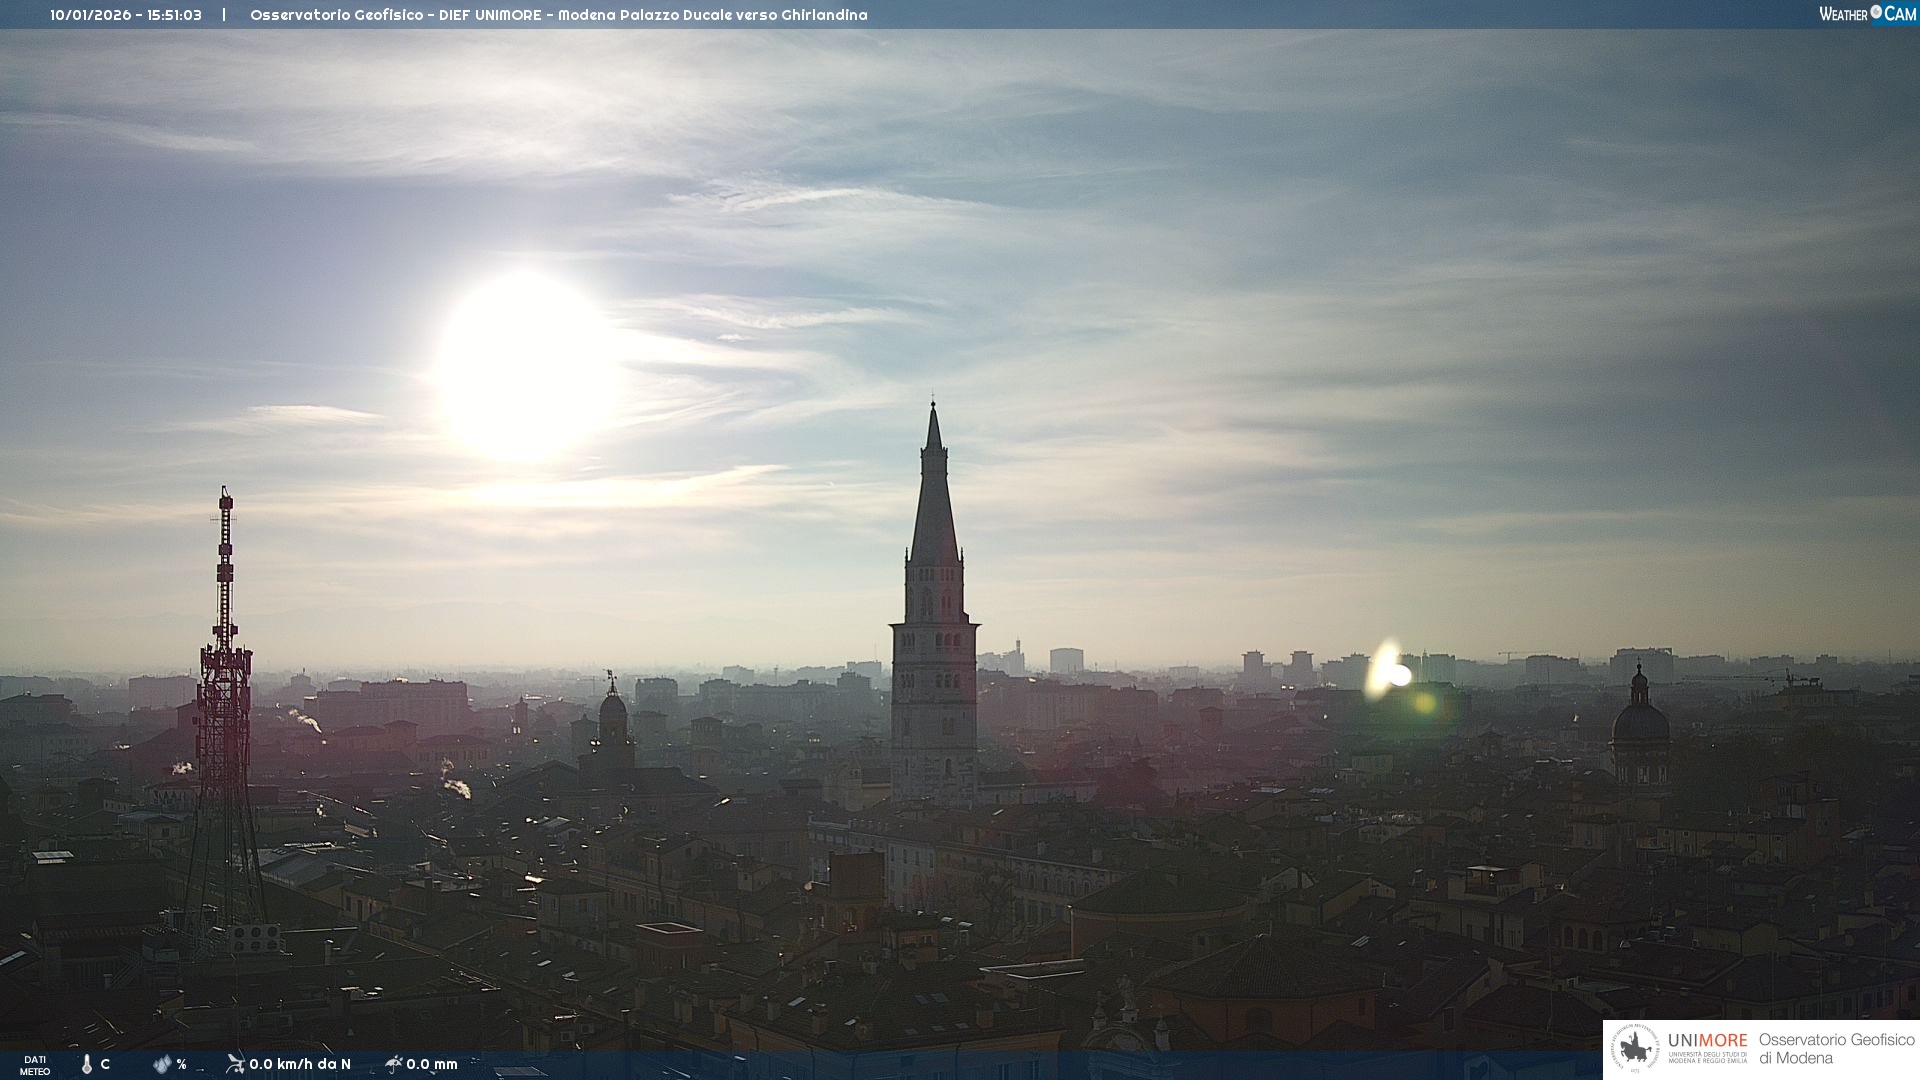Click the date and time stamp 10/01/2026

pos(126,15)
